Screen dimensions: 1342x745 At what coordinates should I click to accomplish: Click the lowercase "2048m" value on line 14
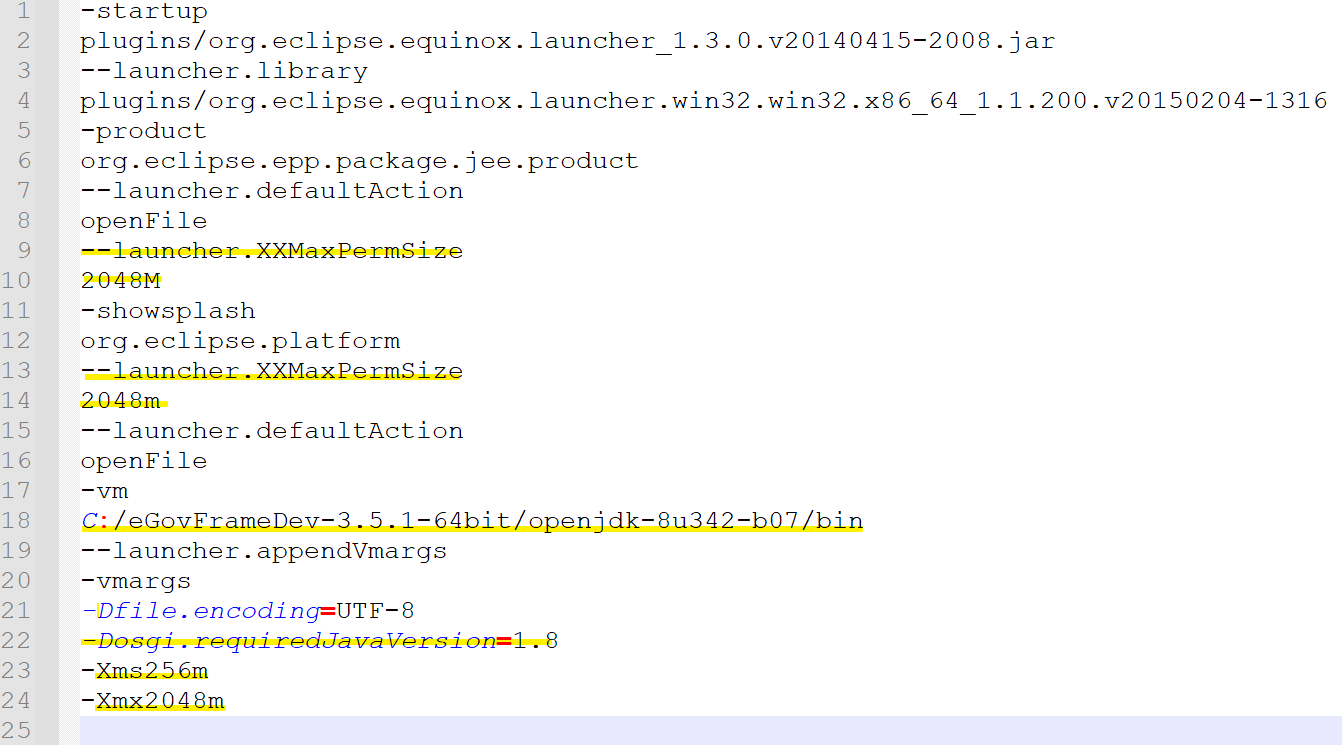[121, 401]
